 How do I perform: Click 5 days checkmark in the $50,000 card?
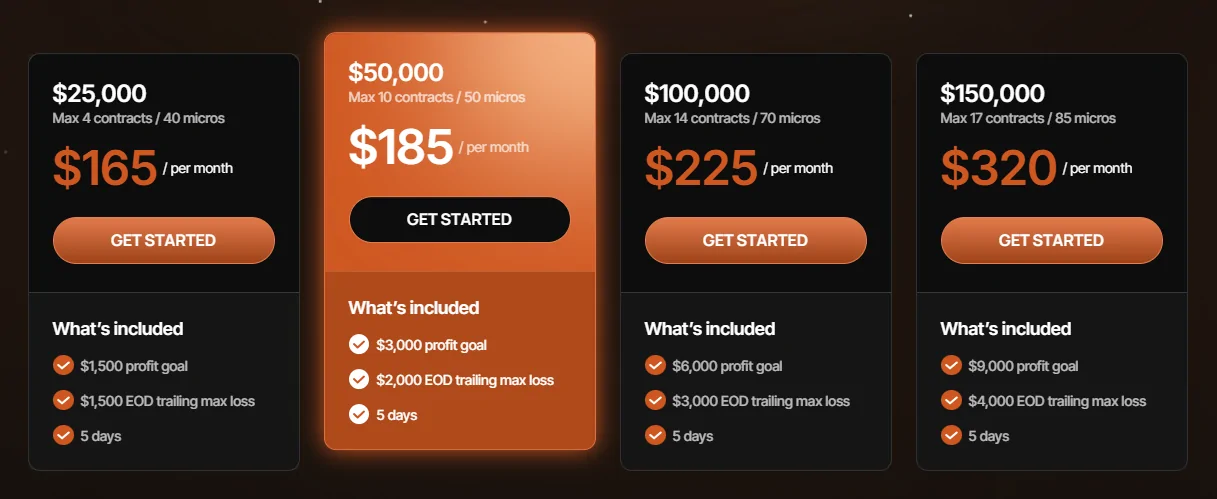359,415
